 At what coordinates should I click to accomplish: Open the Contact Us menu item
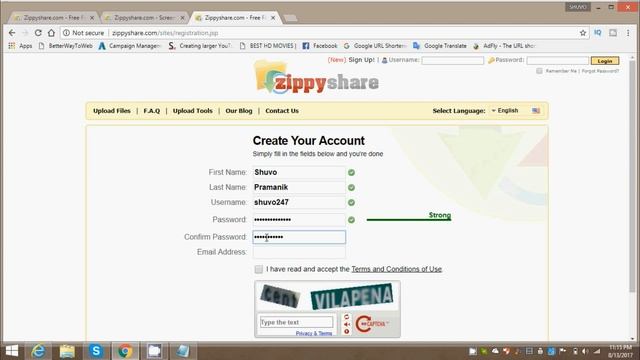(x=282, y=111)
